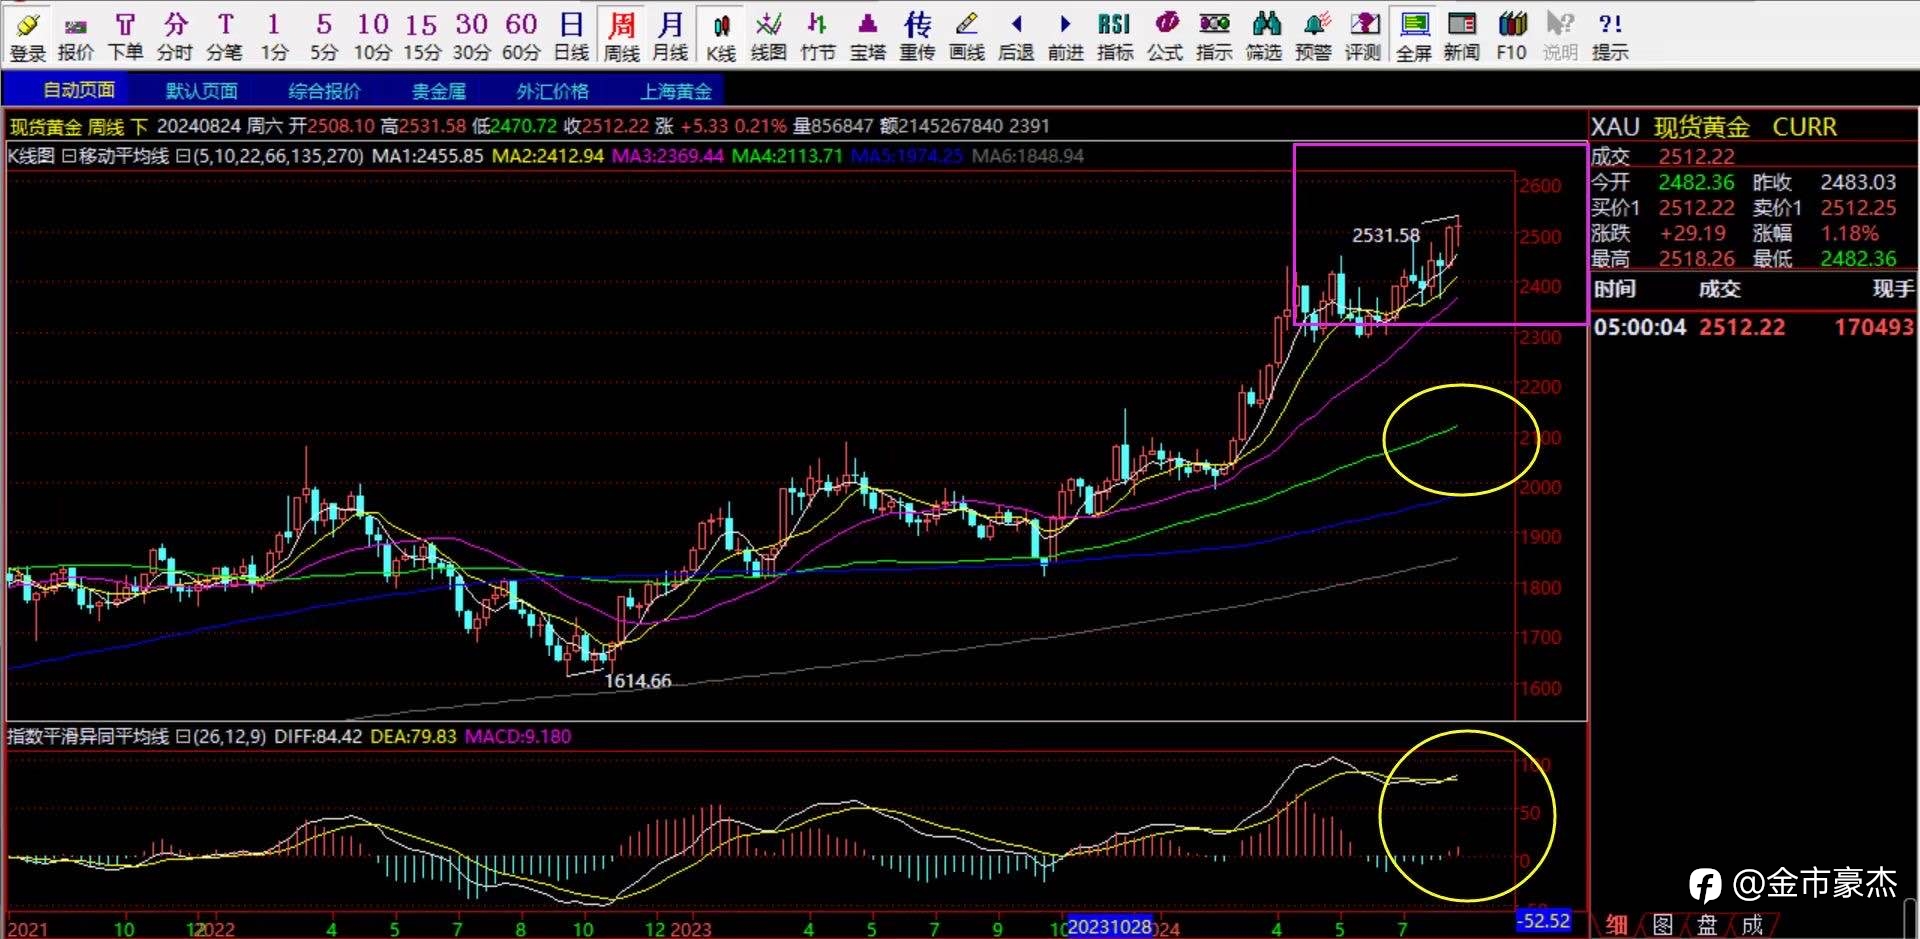Screen dimensions: 1920x939
Task: Open the 画线 drawing line tool
Action: click(x=966, y=36)
